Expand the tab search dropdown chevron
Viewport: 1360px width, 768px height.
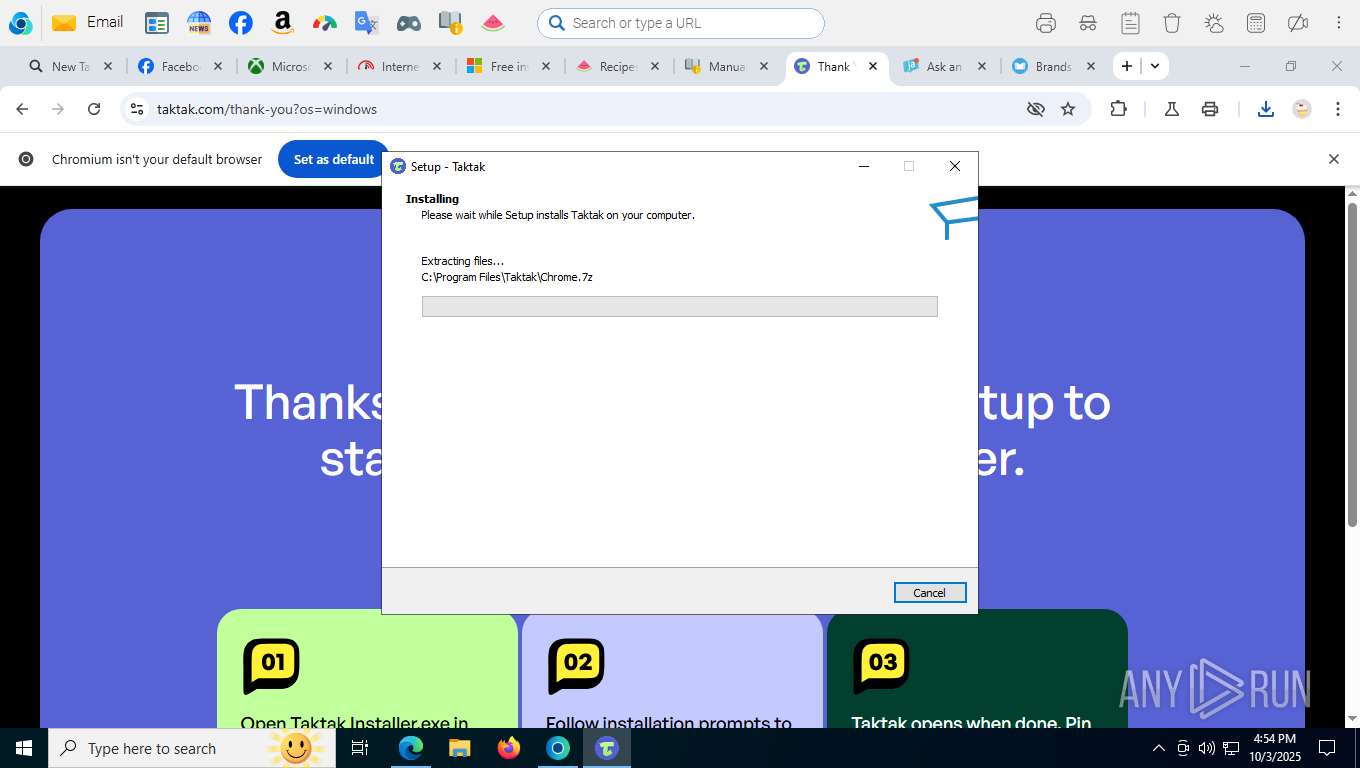(x=1155, y=66)
